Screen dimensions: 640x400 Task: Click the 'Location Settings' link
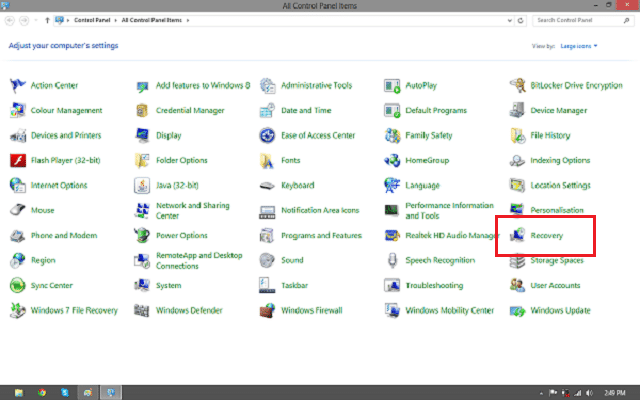(560, 185)
